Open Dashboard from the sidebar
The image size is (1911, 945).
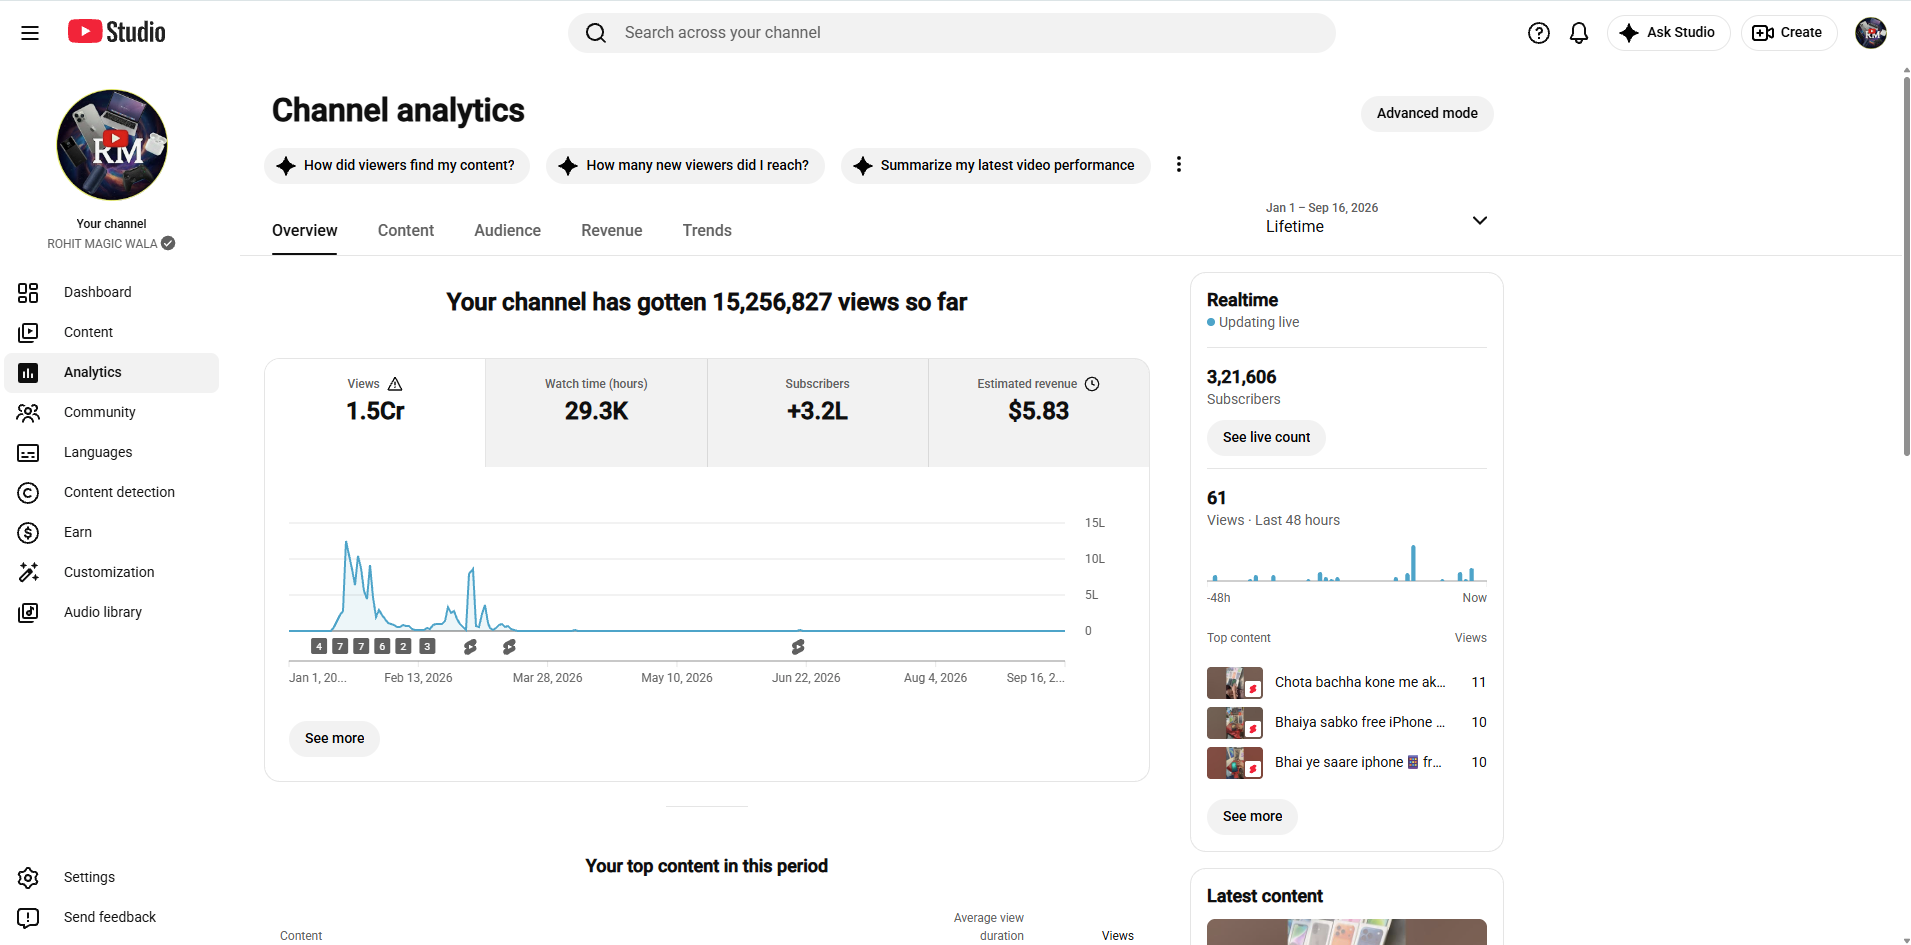tap(112, 292)
